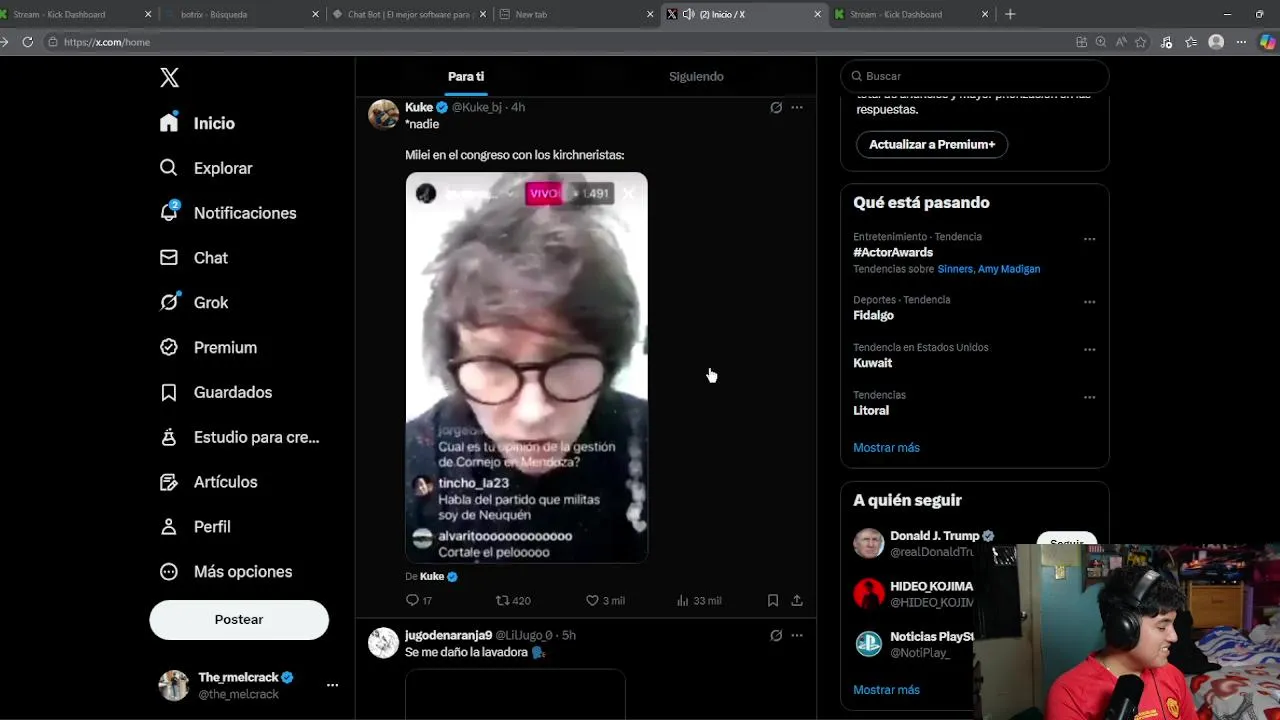Open more options on Kuke's post
Viewport: 1280px width, 720px height.
point(797,107)
